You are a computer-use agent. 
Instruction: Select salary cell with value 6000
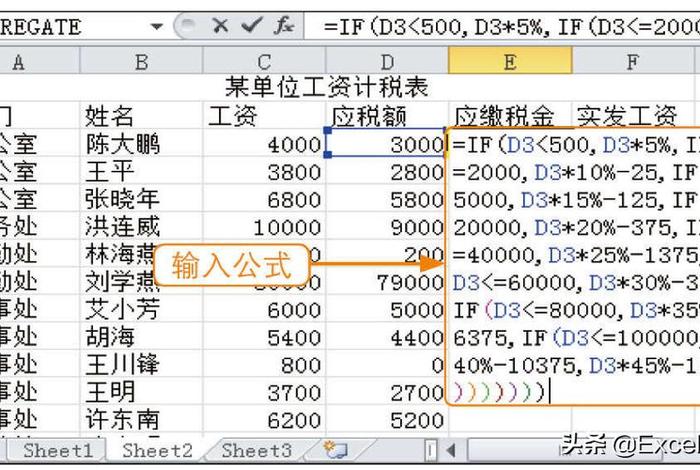coord(264,310)
